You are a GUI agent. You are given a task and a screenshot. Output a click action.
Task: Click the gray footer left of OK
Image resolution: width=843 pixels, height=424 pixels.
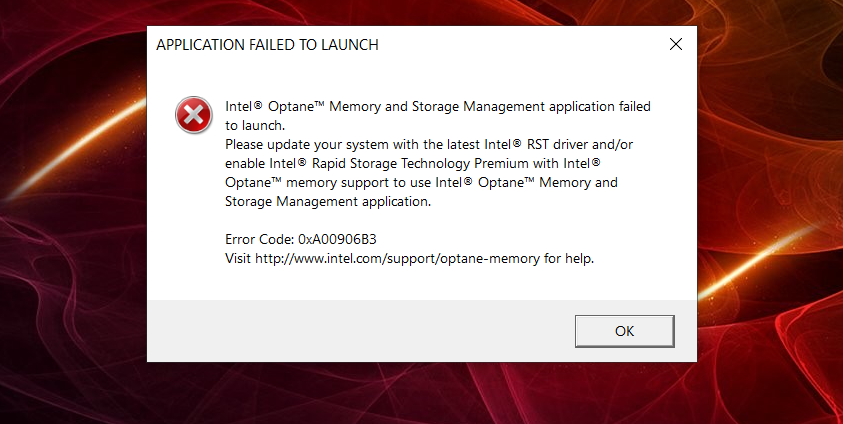pyautogui.click(x=350, y=331)
